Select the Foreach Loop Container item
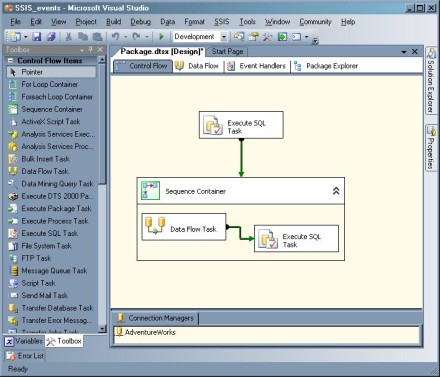 pos(57,97)
